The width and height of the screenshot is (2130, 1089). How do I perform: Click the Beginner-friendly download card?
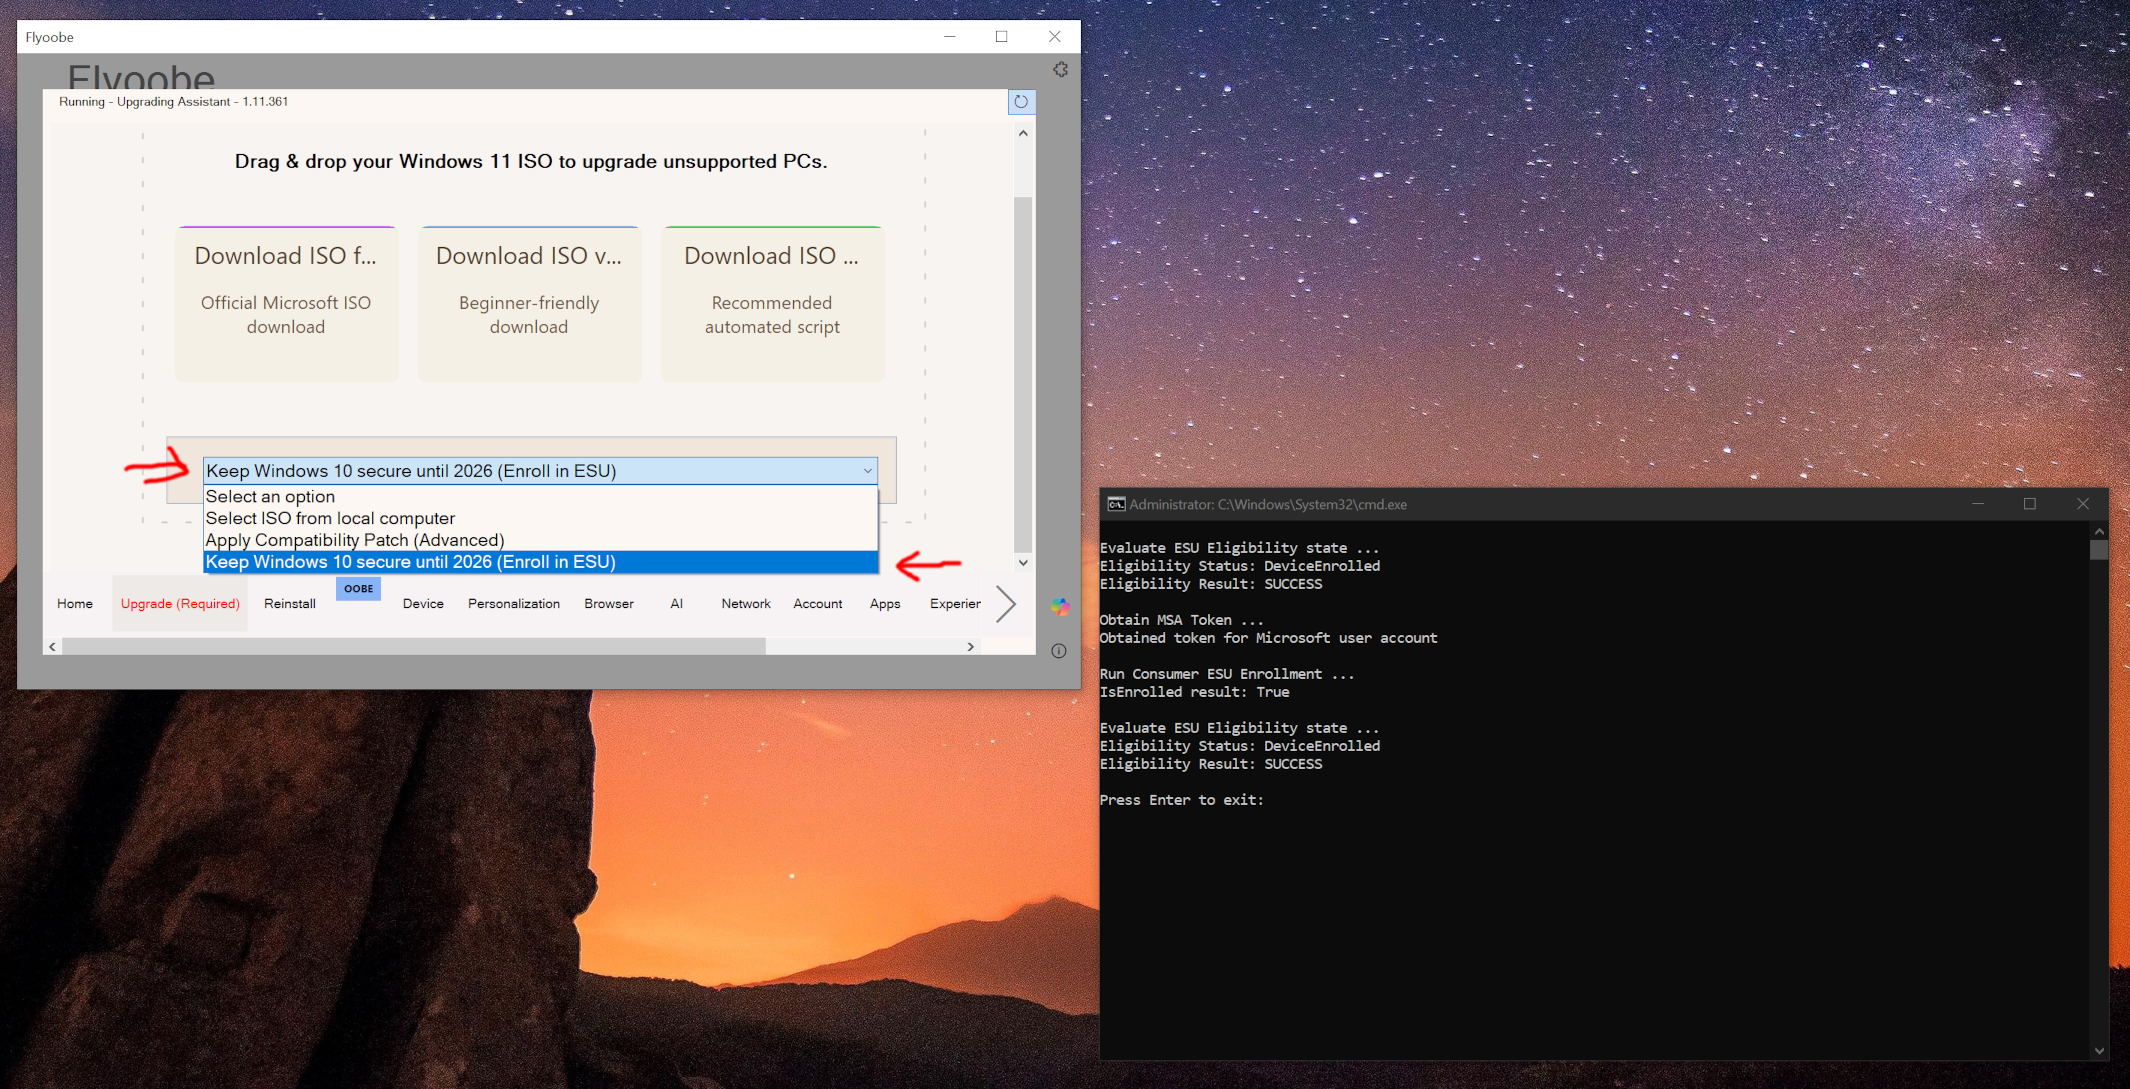[529, 303]
